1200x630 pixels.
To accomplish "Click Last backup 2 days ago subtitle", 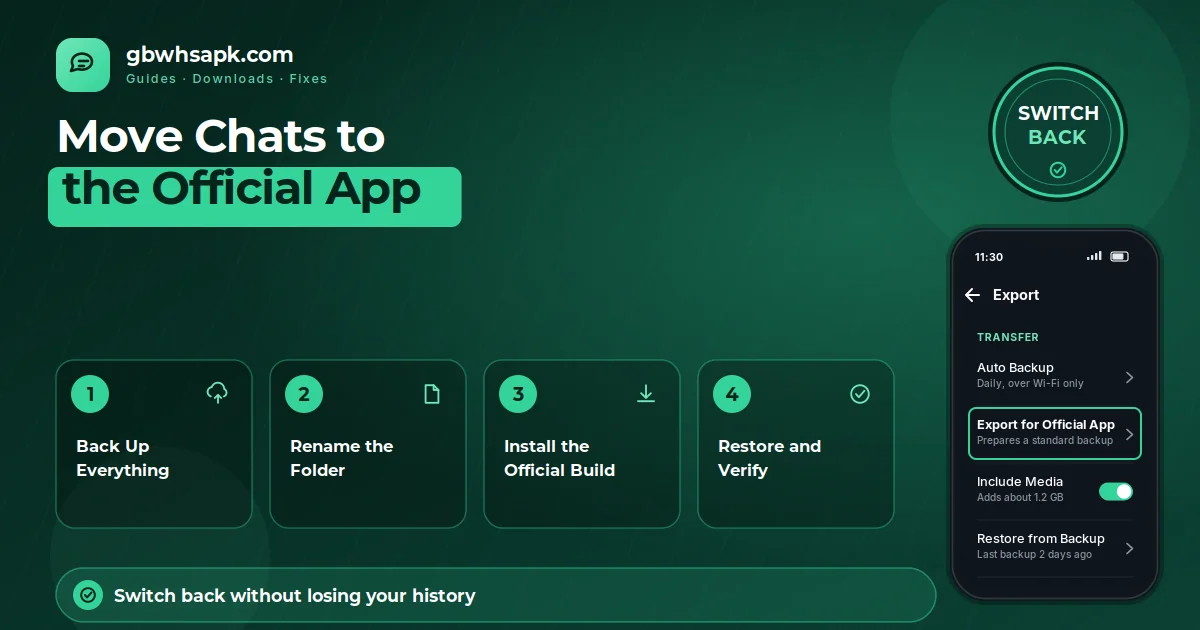I will tap(1034, 555).
